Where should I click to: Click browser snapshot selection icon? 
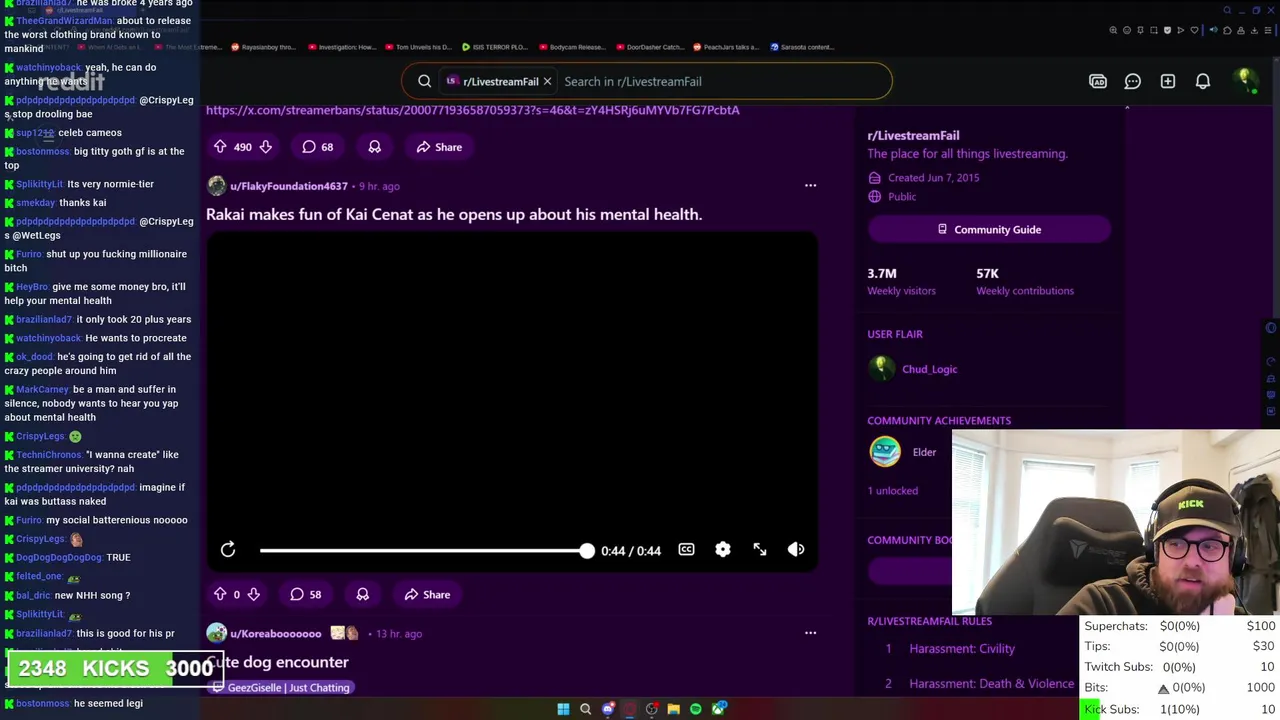tap(1154, 30)
